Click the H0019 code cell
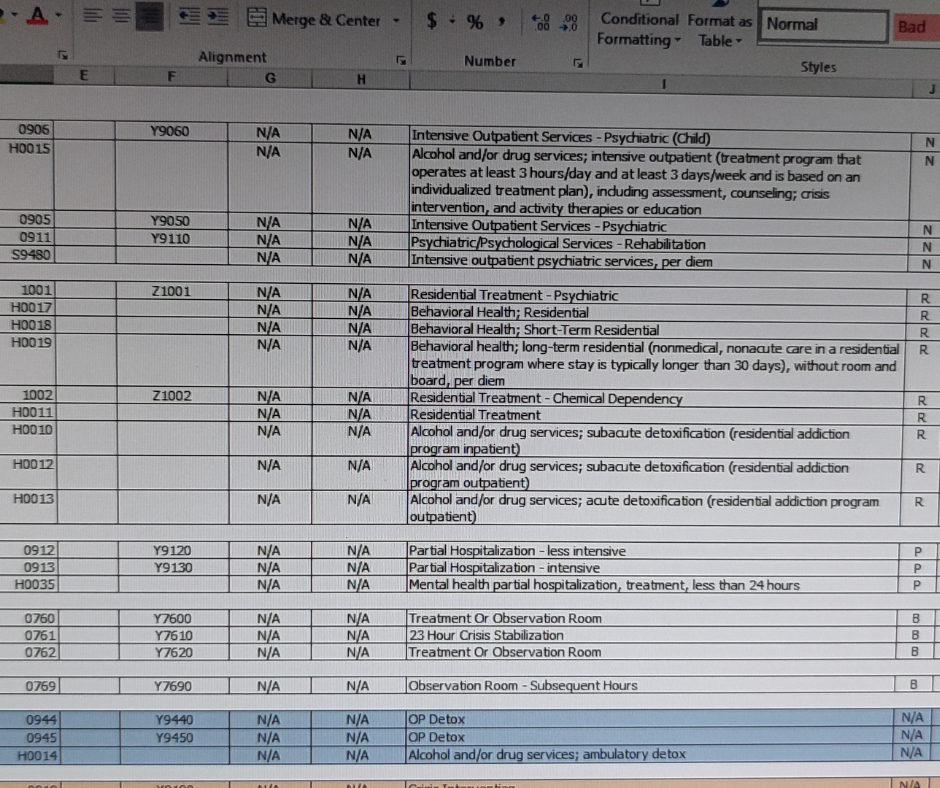 [28, 359]
